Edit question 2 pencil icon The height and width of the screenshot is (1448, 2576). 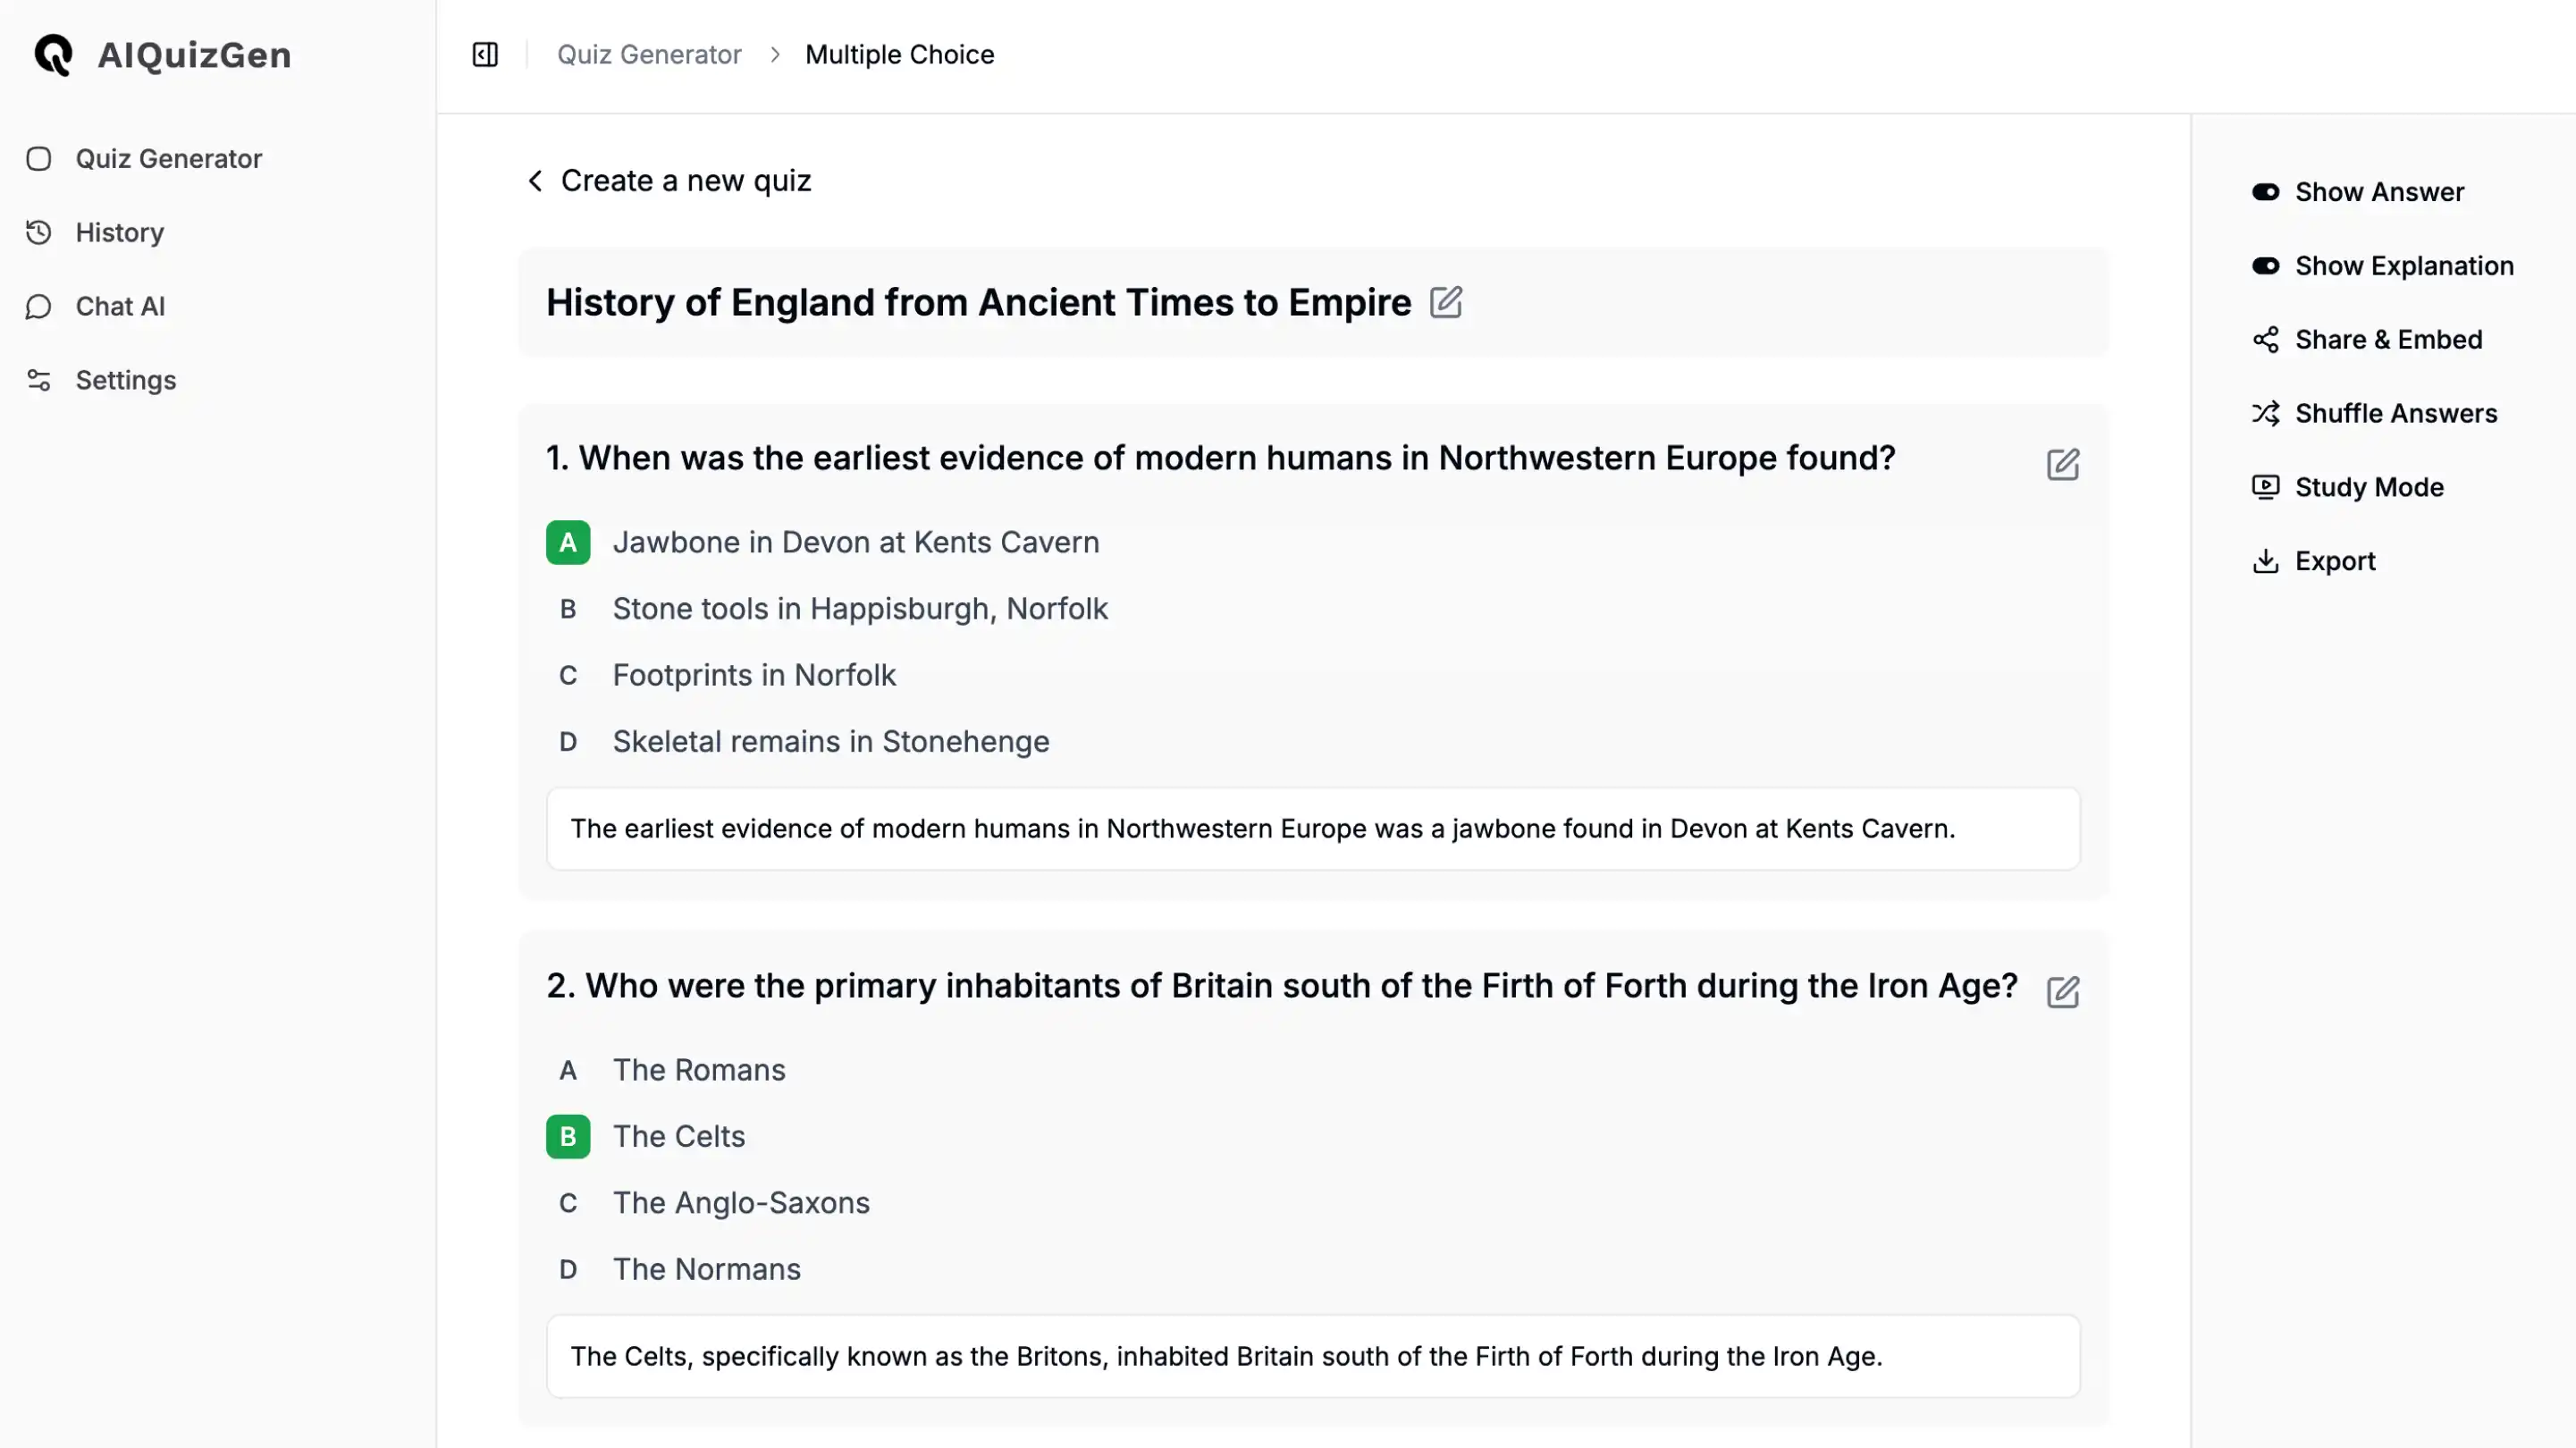tap(2063, 992)
